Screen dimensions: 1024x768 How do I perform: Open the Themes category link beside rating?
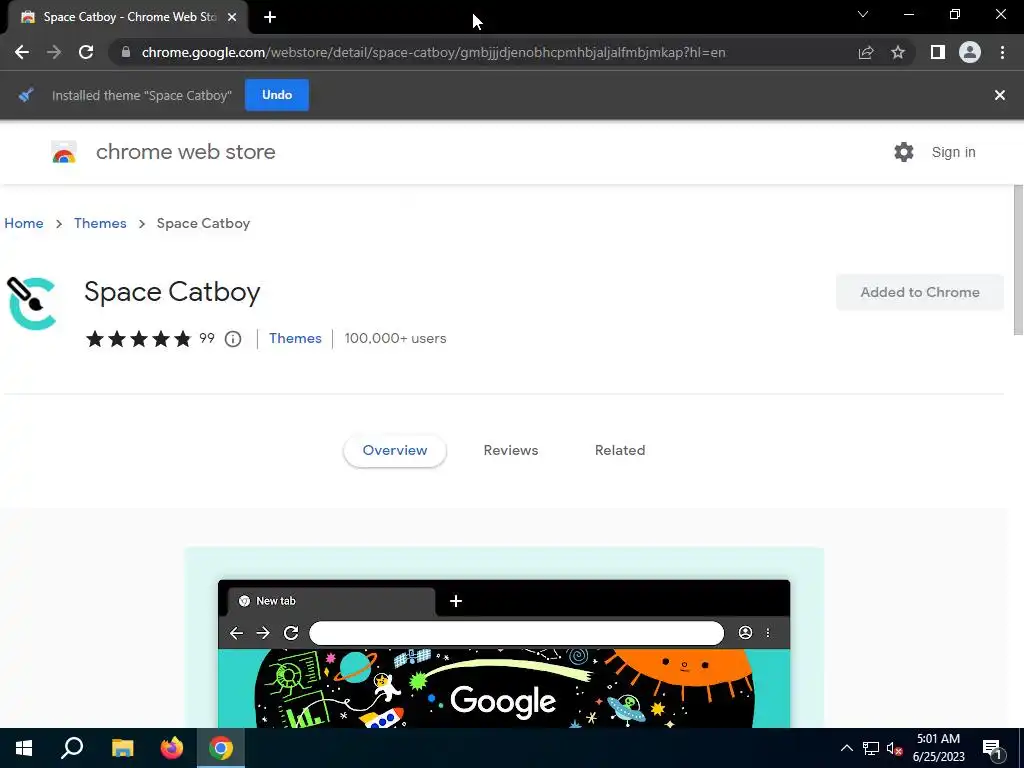click(x=295, y=338)
